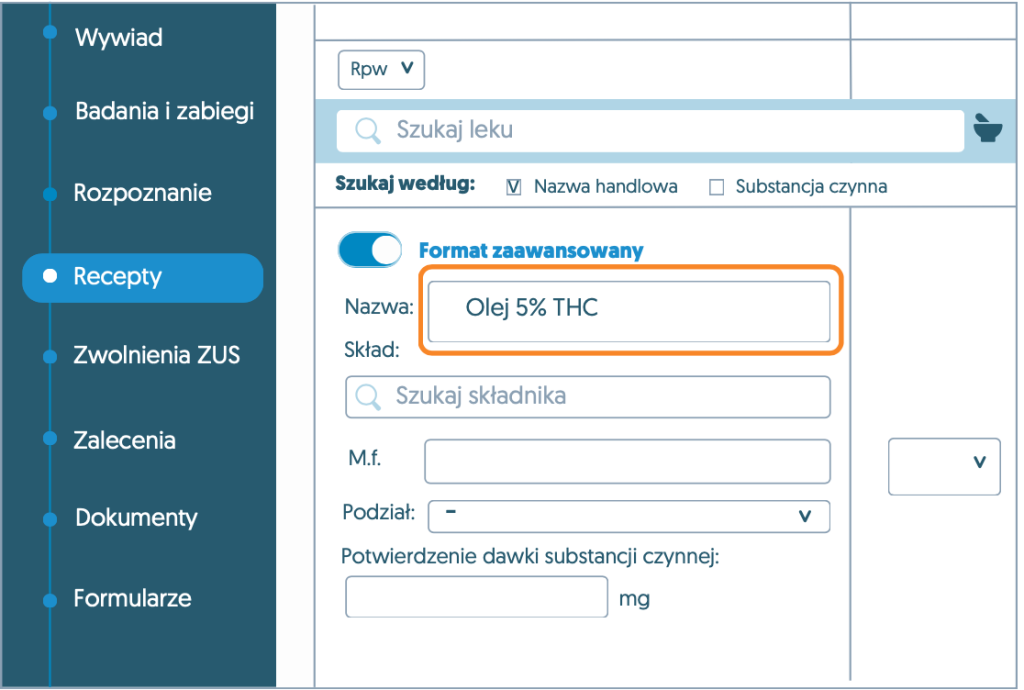
Task: Click the magnifier icon in Szukaj leku
Action: point(368,131)
